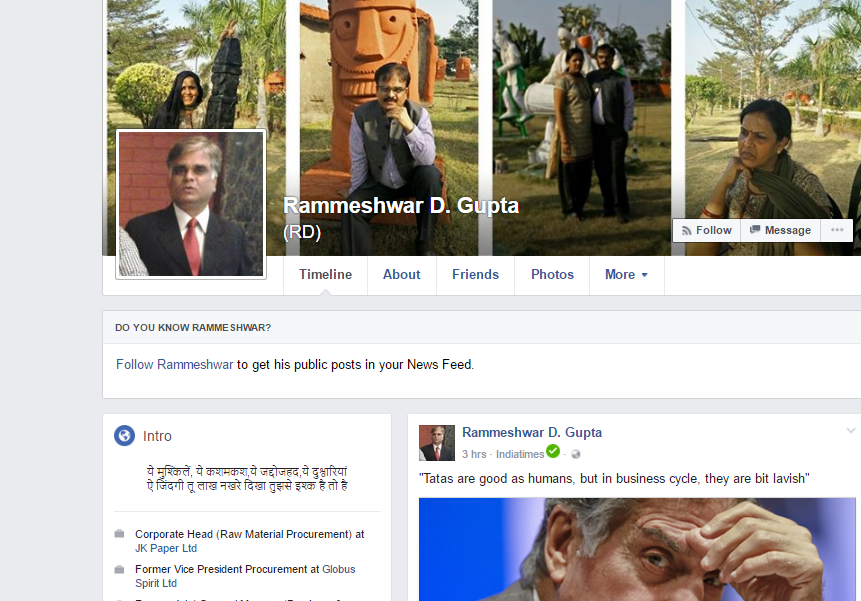The height and width of the screenshot is (601, 861).
Task: Expand the More dropdown tab
Action: 627,274
